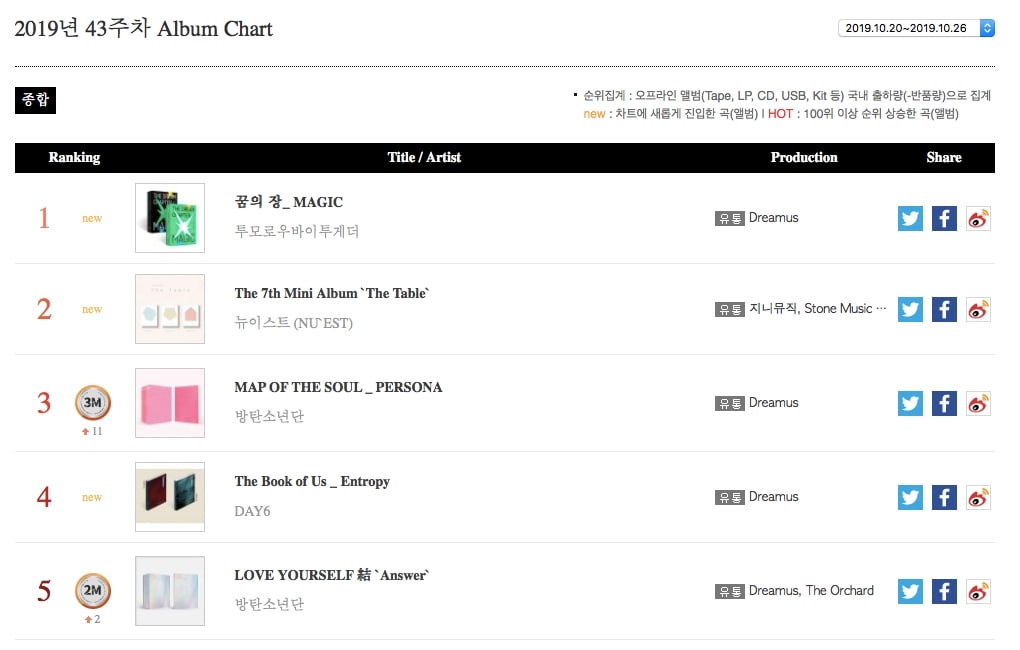The image size is (1020, 650).
Task: Select the 종합 chart tab
Action: point(35,100)
